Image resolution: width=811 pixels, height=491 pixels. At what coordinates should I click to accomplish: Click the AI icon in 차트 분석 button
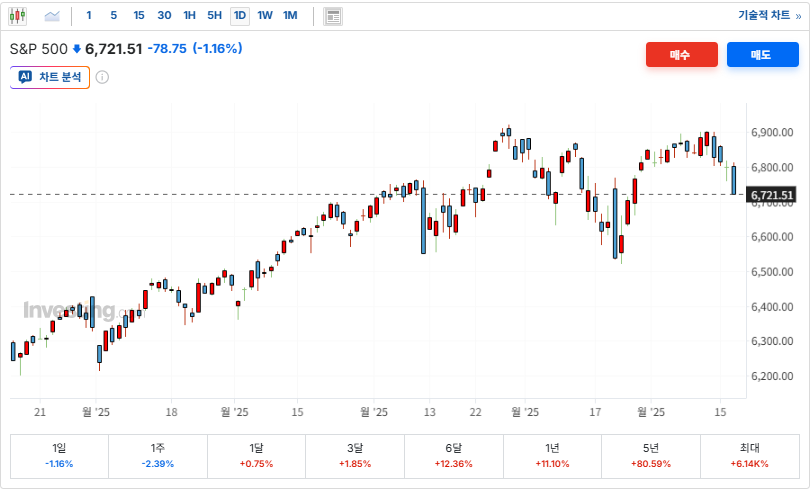[25, 77]
